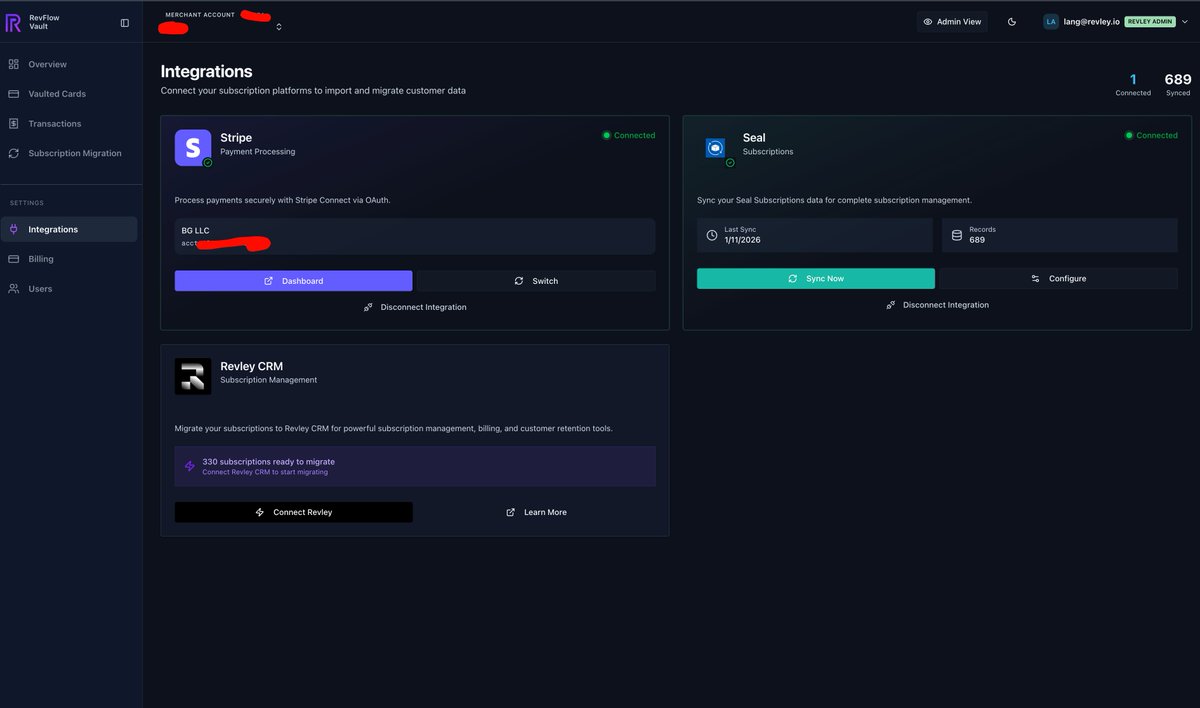Click the Connect Revley button
Screen dimensions: 1200x708
(293, 512)
